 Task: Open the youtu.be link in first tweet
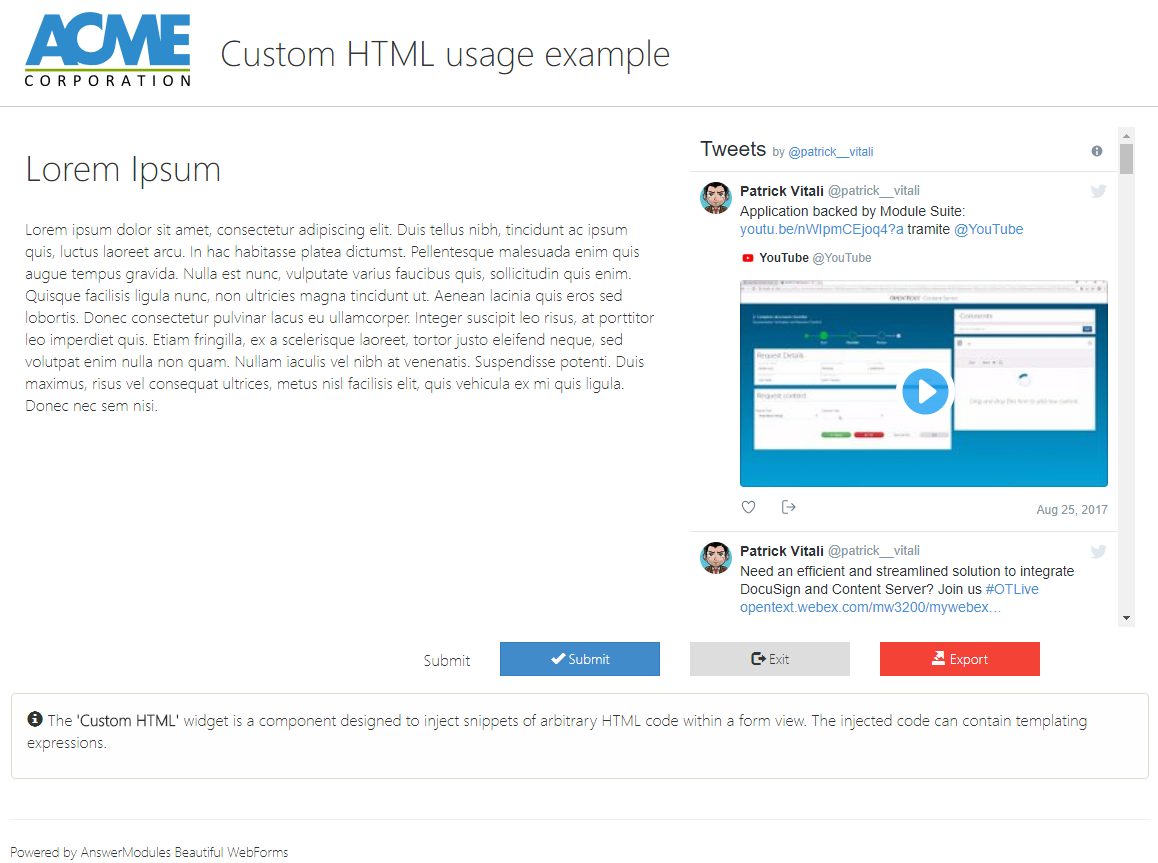821,229
